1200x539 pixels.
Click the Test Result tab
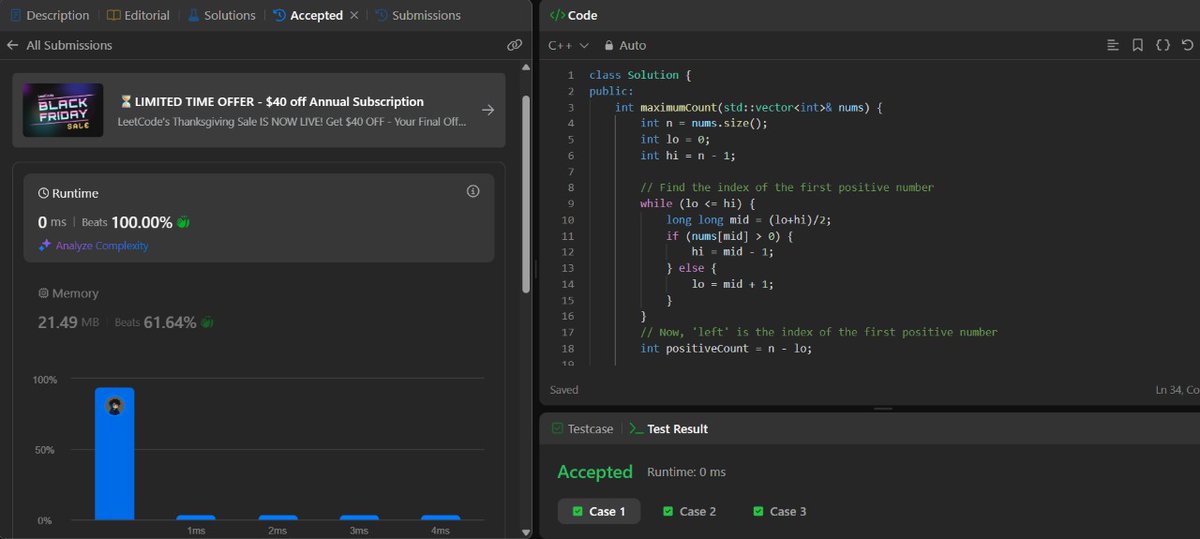pos(668,428)
